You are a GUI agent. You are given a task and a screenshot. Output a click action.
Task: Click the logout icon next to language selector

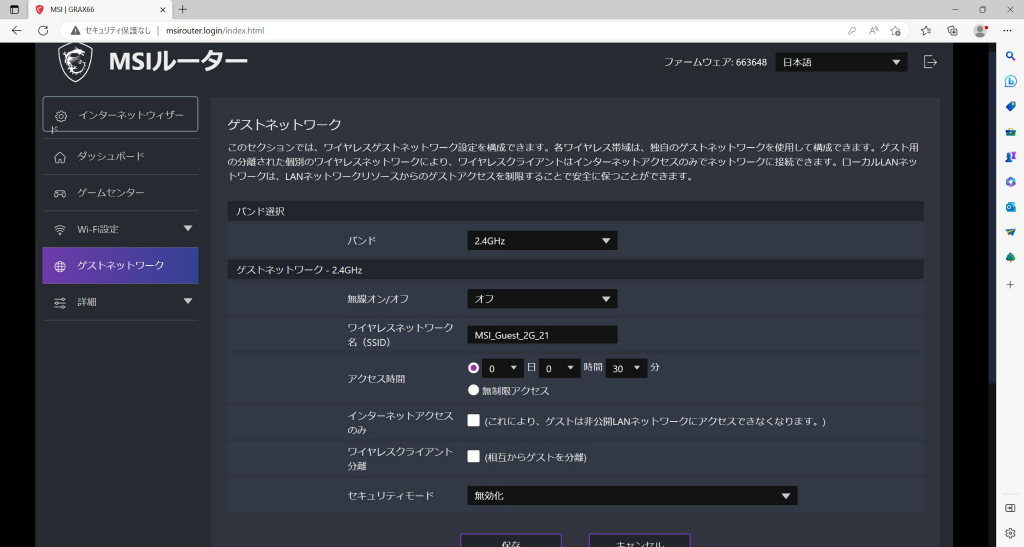point(930,62)
